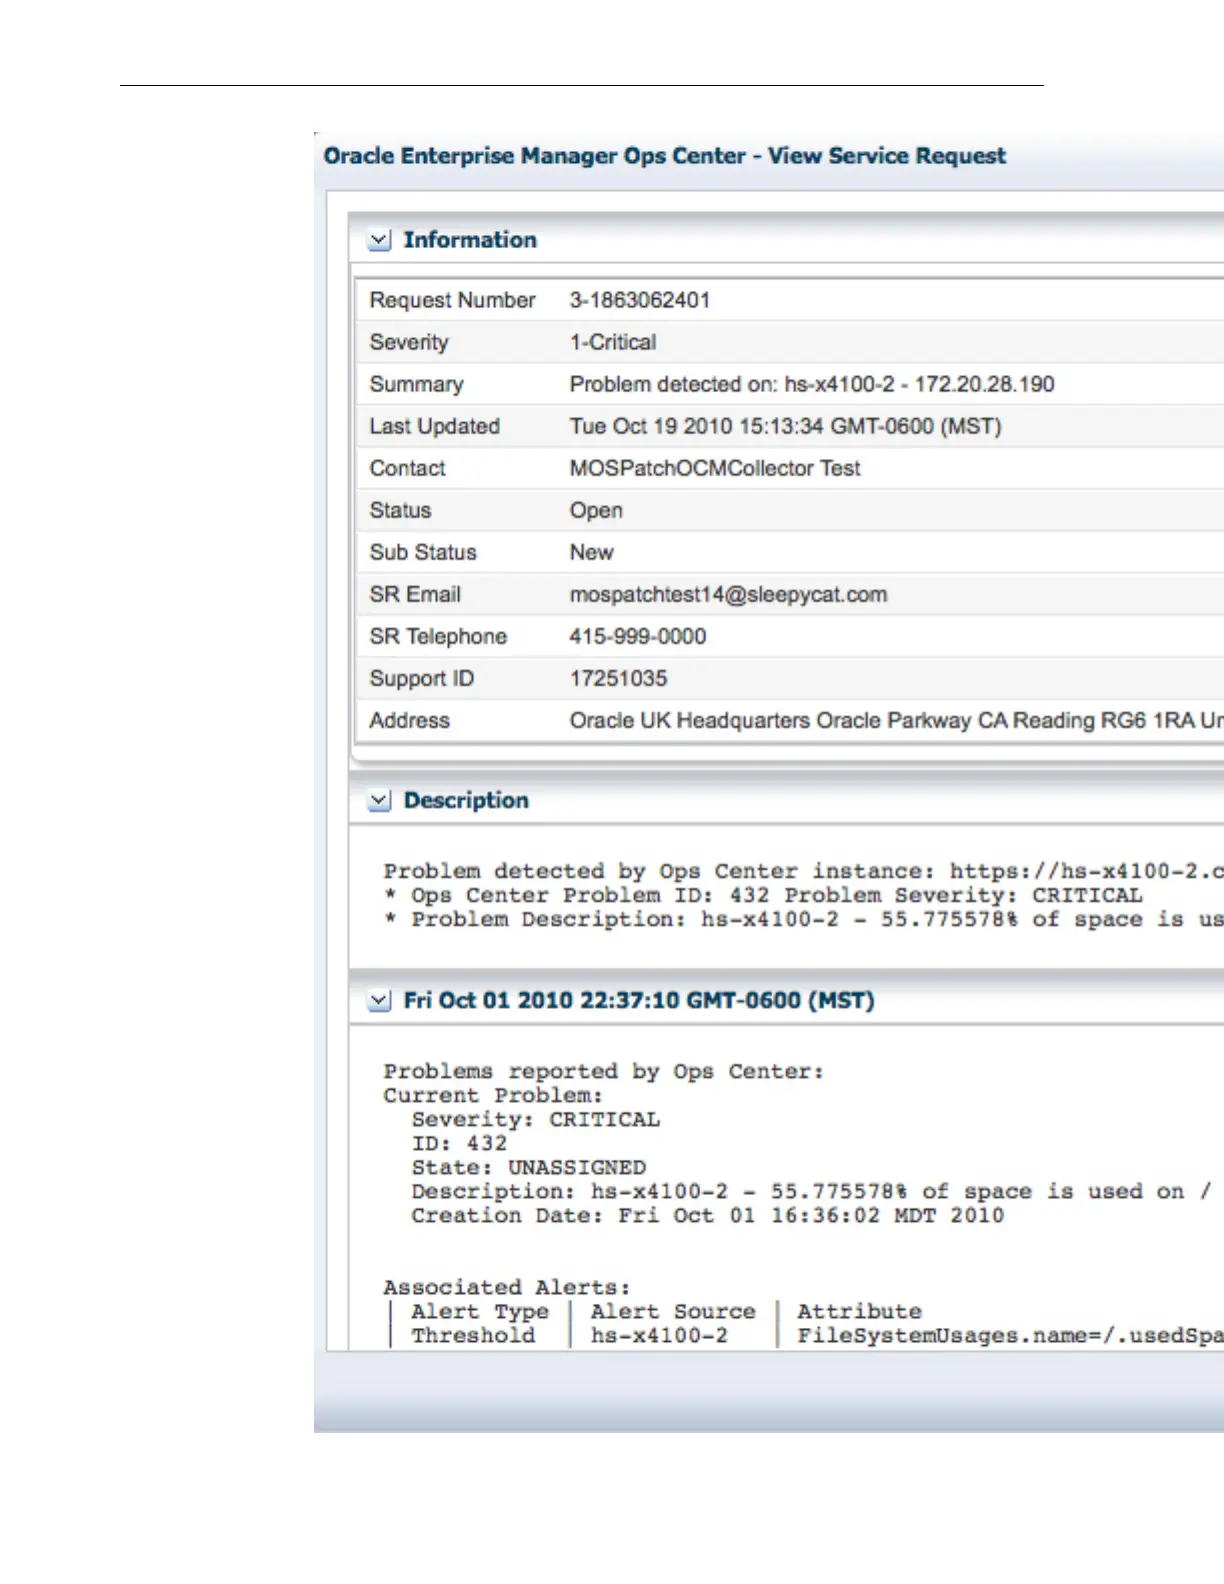Click the Sub Status label

[423, 552]
